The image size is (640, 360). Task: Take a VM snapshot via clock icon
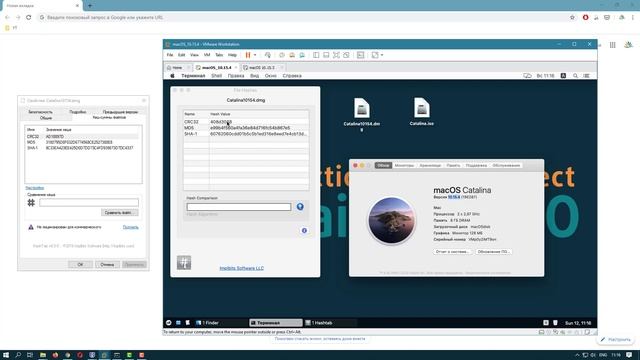click(x=282, y=55)
